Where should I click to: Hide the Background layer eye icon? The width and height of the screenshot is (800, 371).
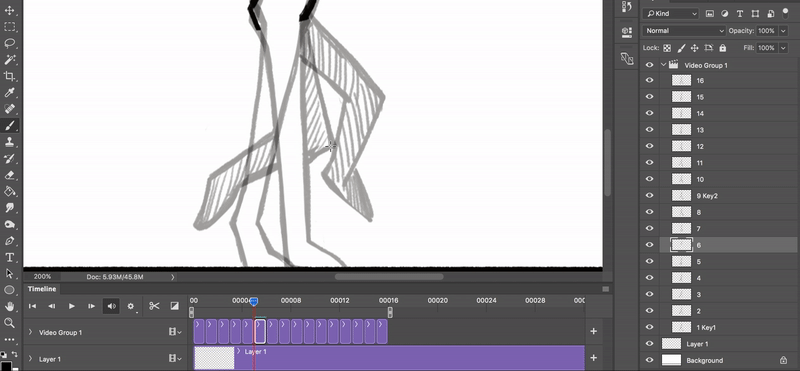point(649,360)
